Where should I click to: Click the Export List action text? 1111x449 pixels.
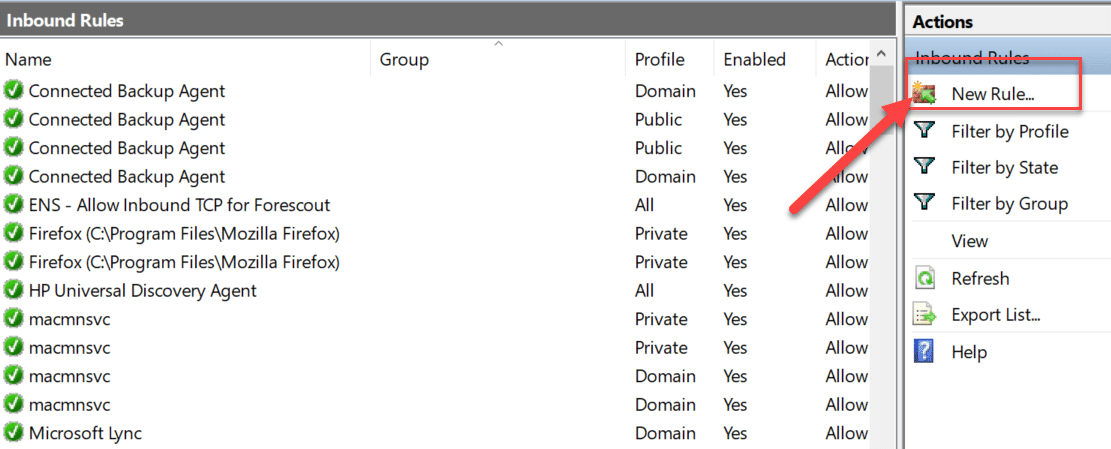tap(995, 315)
